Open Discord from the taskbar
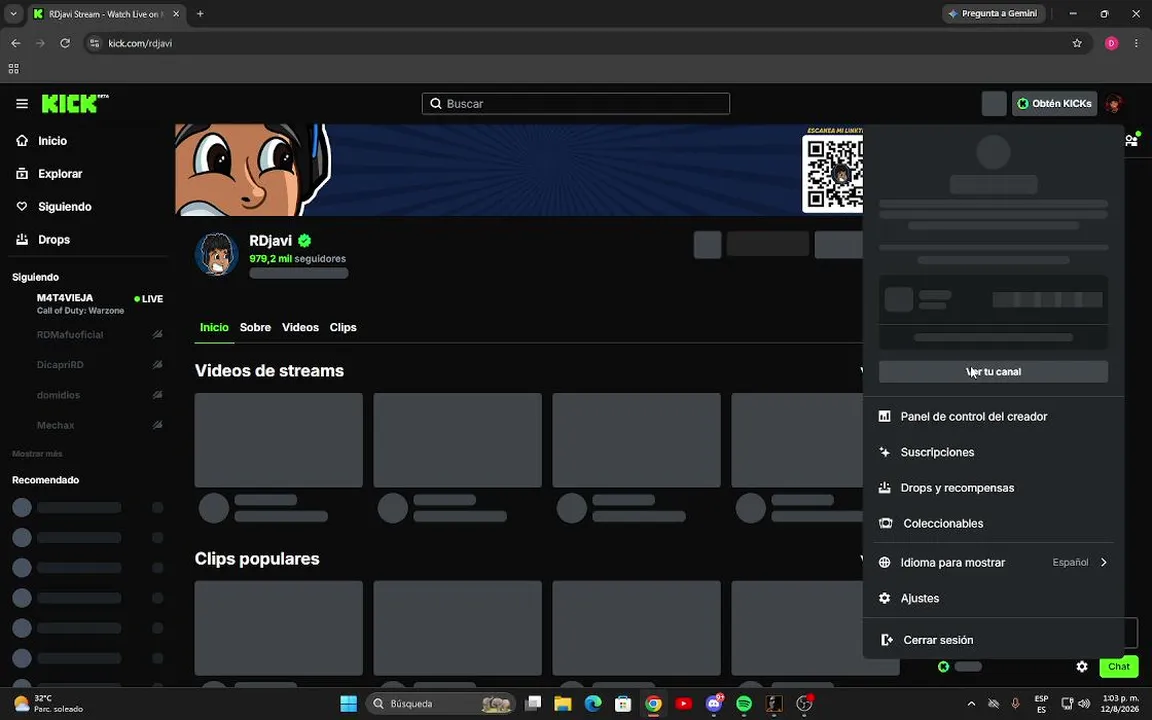1152x720 pixels. [713, 704]
